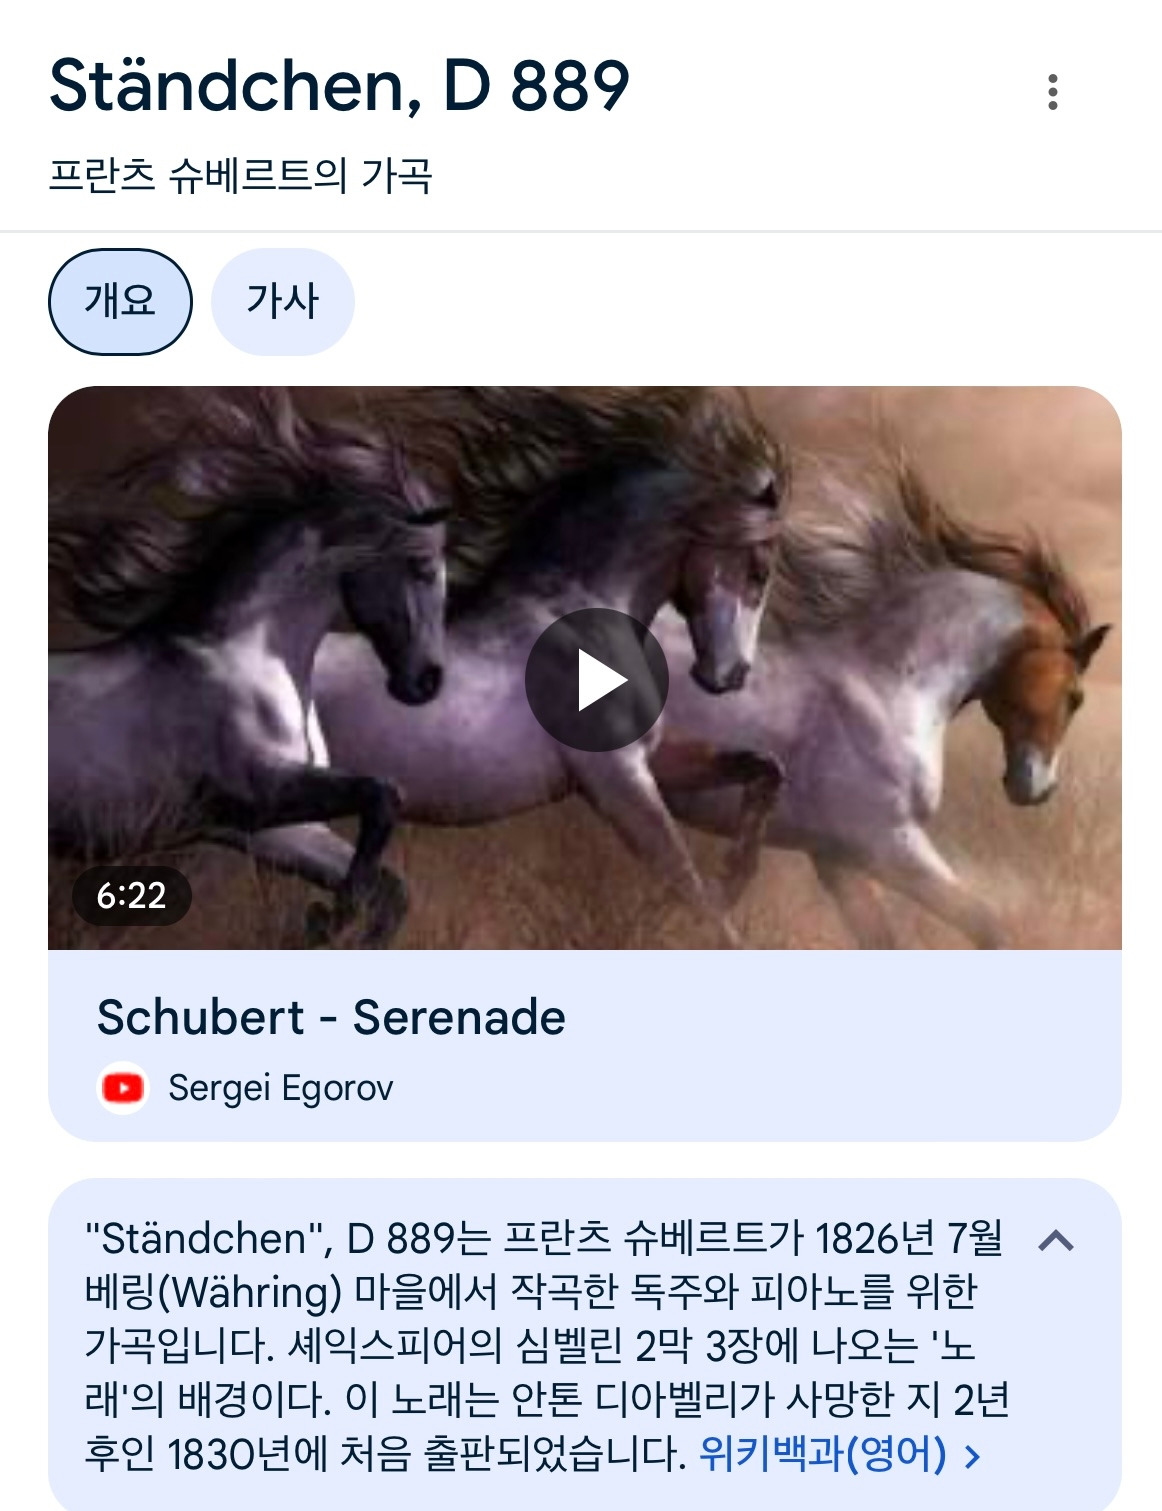The image size is (1162, 1511).
Task: Click the Ständchen, D 889 heading
Action: click(339, 86)
